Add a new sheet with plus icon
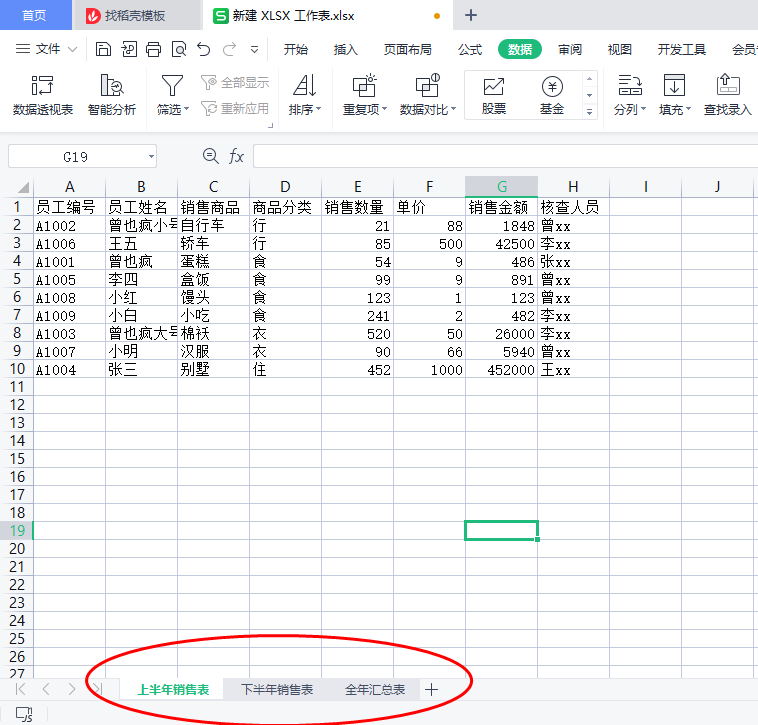The image size is (758, 725). [x=431, y=690]
